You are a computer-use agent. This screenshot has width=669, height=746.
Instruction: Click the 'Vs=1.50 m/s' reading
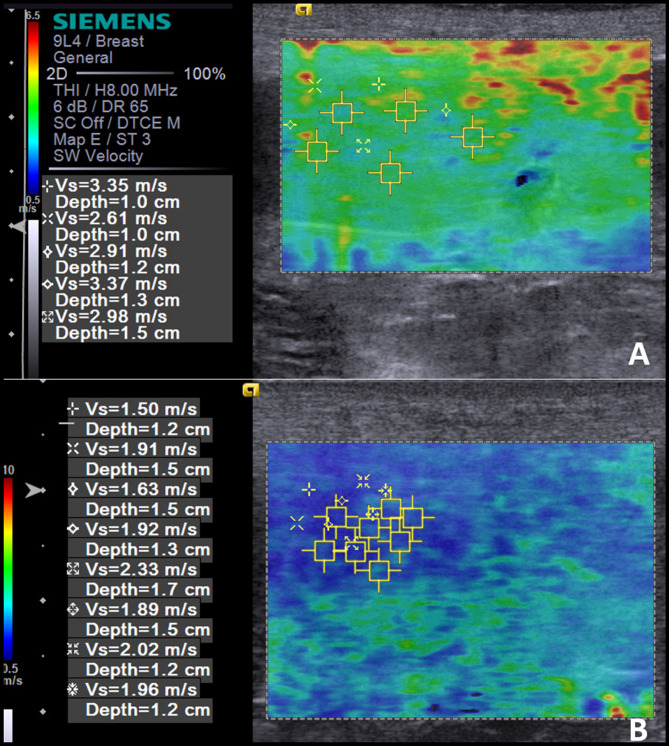pos(141,409)
